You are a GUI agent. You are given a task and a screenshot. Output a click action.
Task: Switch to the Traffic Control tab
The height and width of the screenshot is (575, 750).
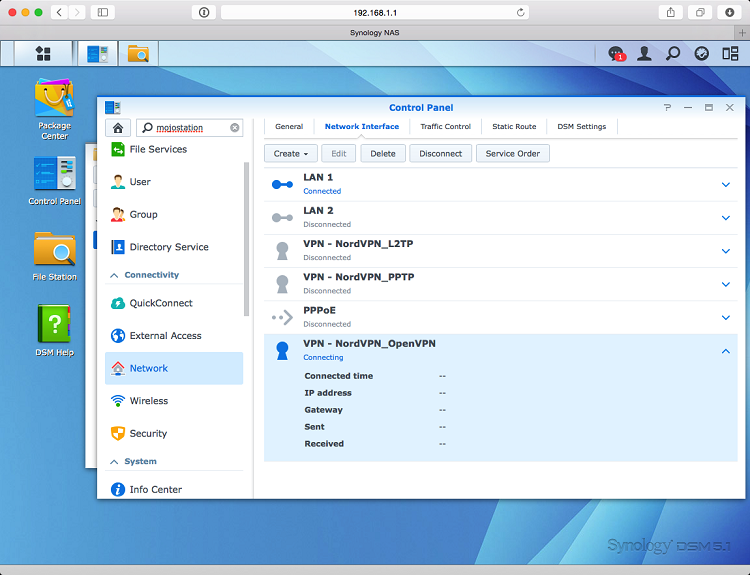pos(445,127)
